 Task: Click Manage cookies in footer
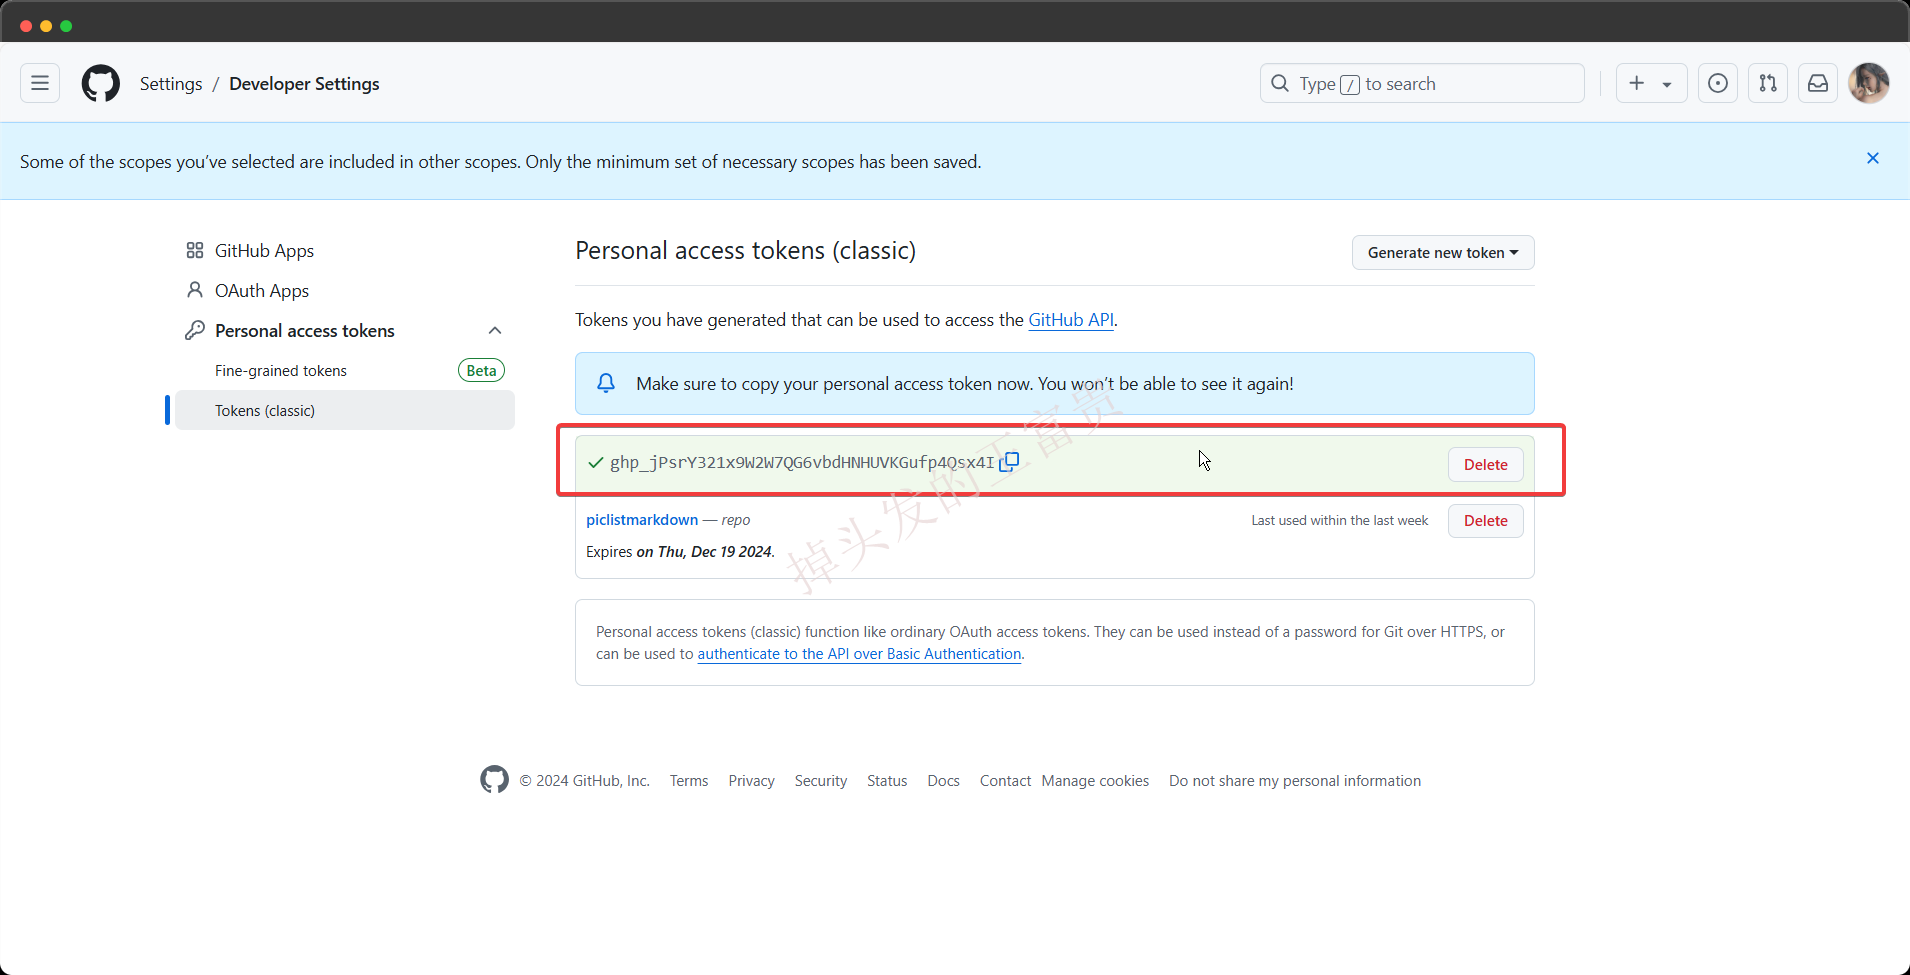coord(1095,781)
